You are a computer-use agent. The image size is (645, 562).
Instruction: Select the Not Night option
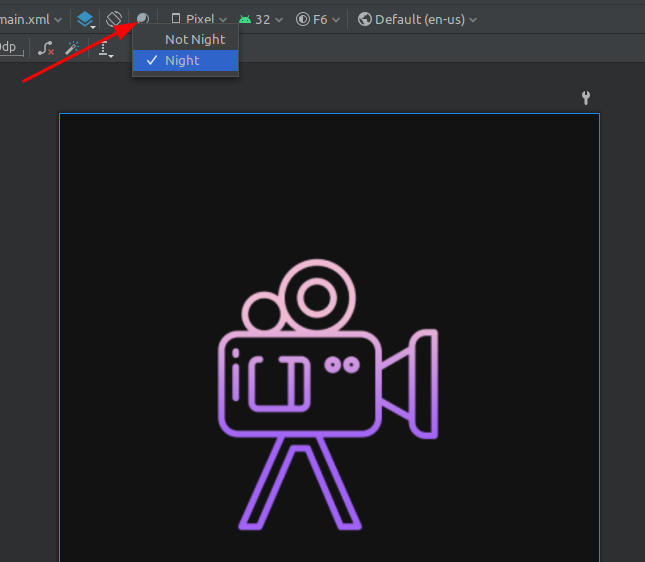coord(195,39)
